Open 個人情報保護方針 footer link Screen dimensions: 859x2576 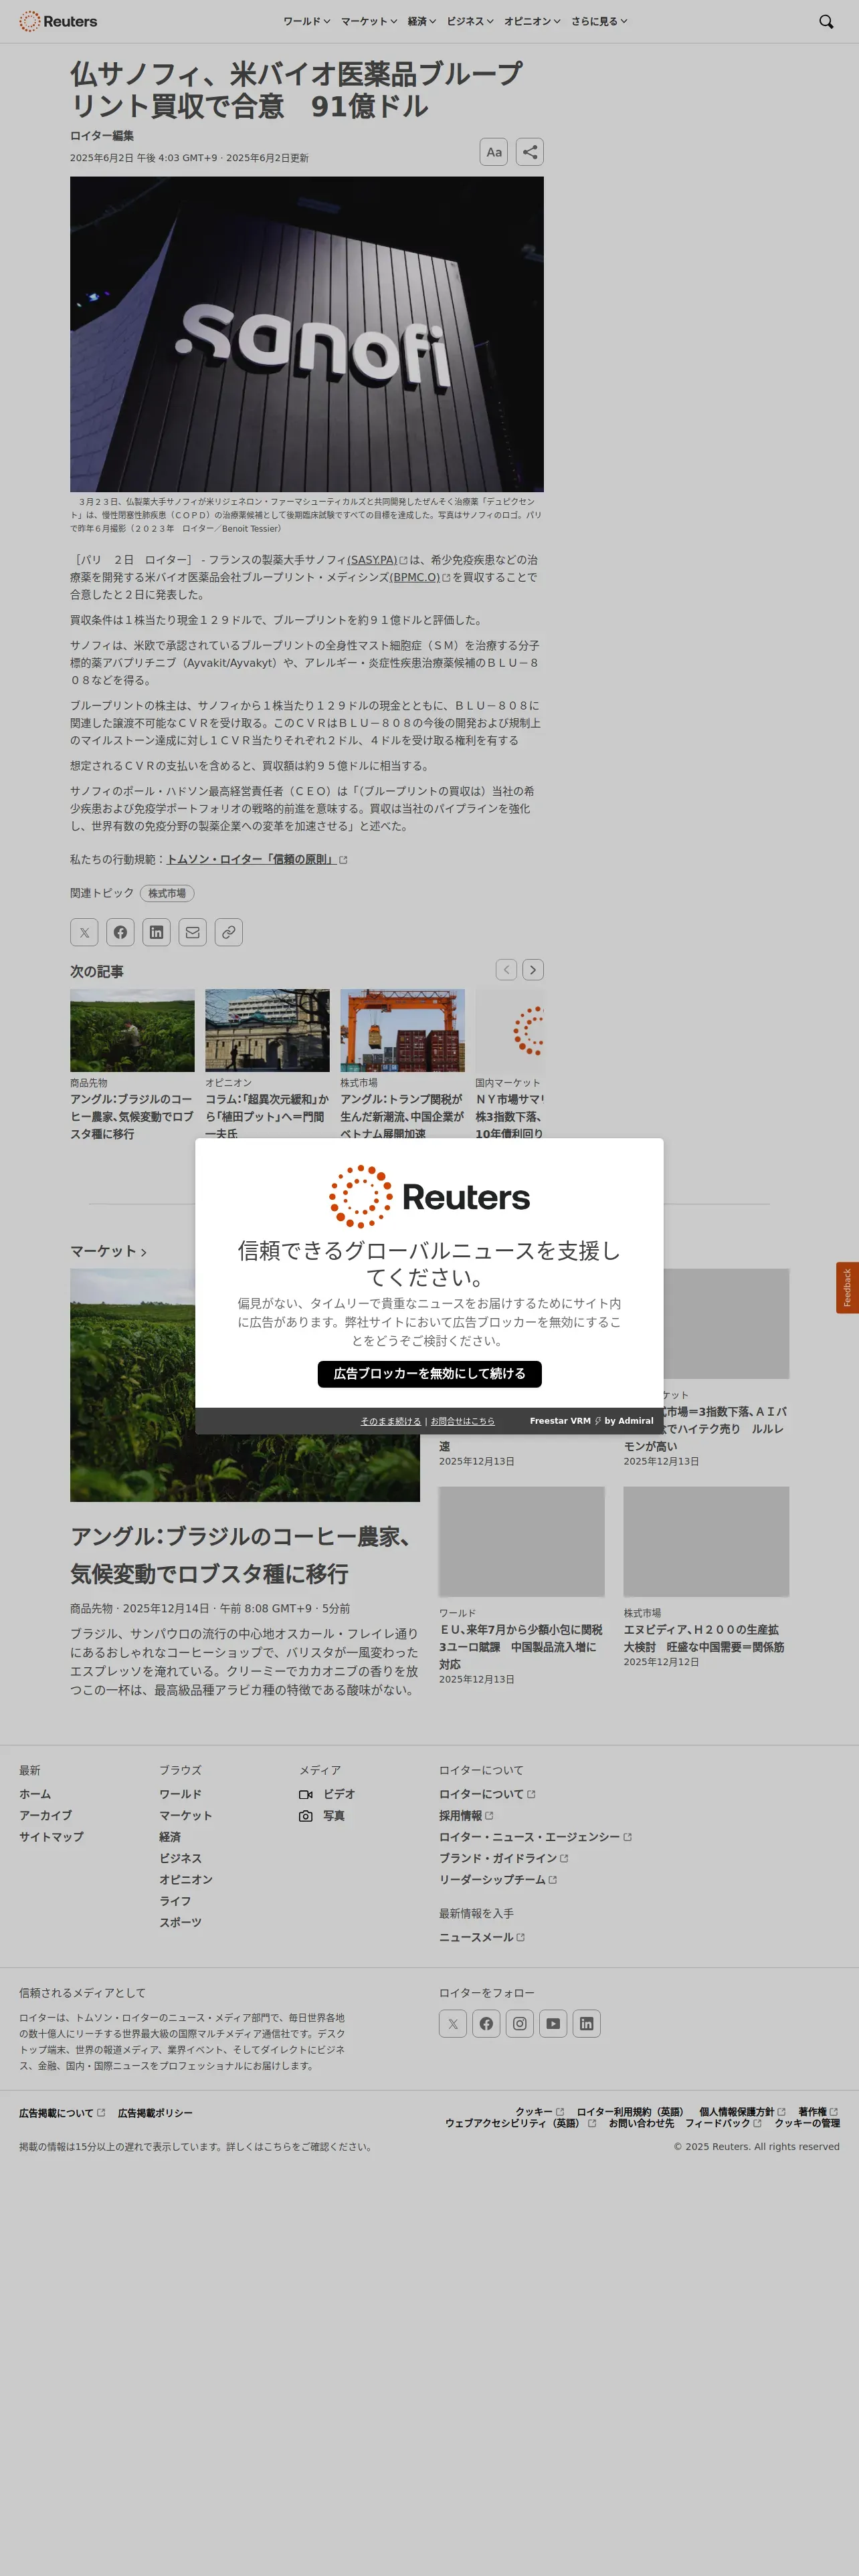(742, 2112)
